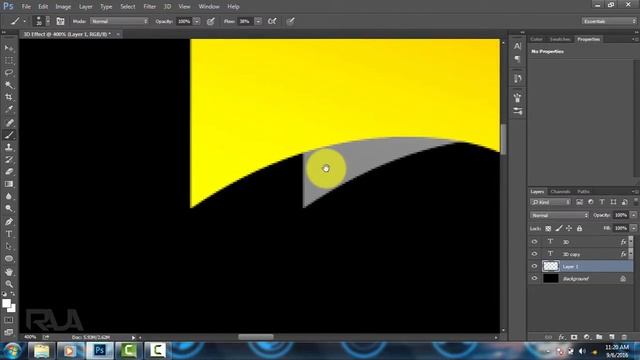The height and width of the screenshot is (360, 640).
Task: Toggle lock all
Action: pyautogui.click(x=579, y=229)
